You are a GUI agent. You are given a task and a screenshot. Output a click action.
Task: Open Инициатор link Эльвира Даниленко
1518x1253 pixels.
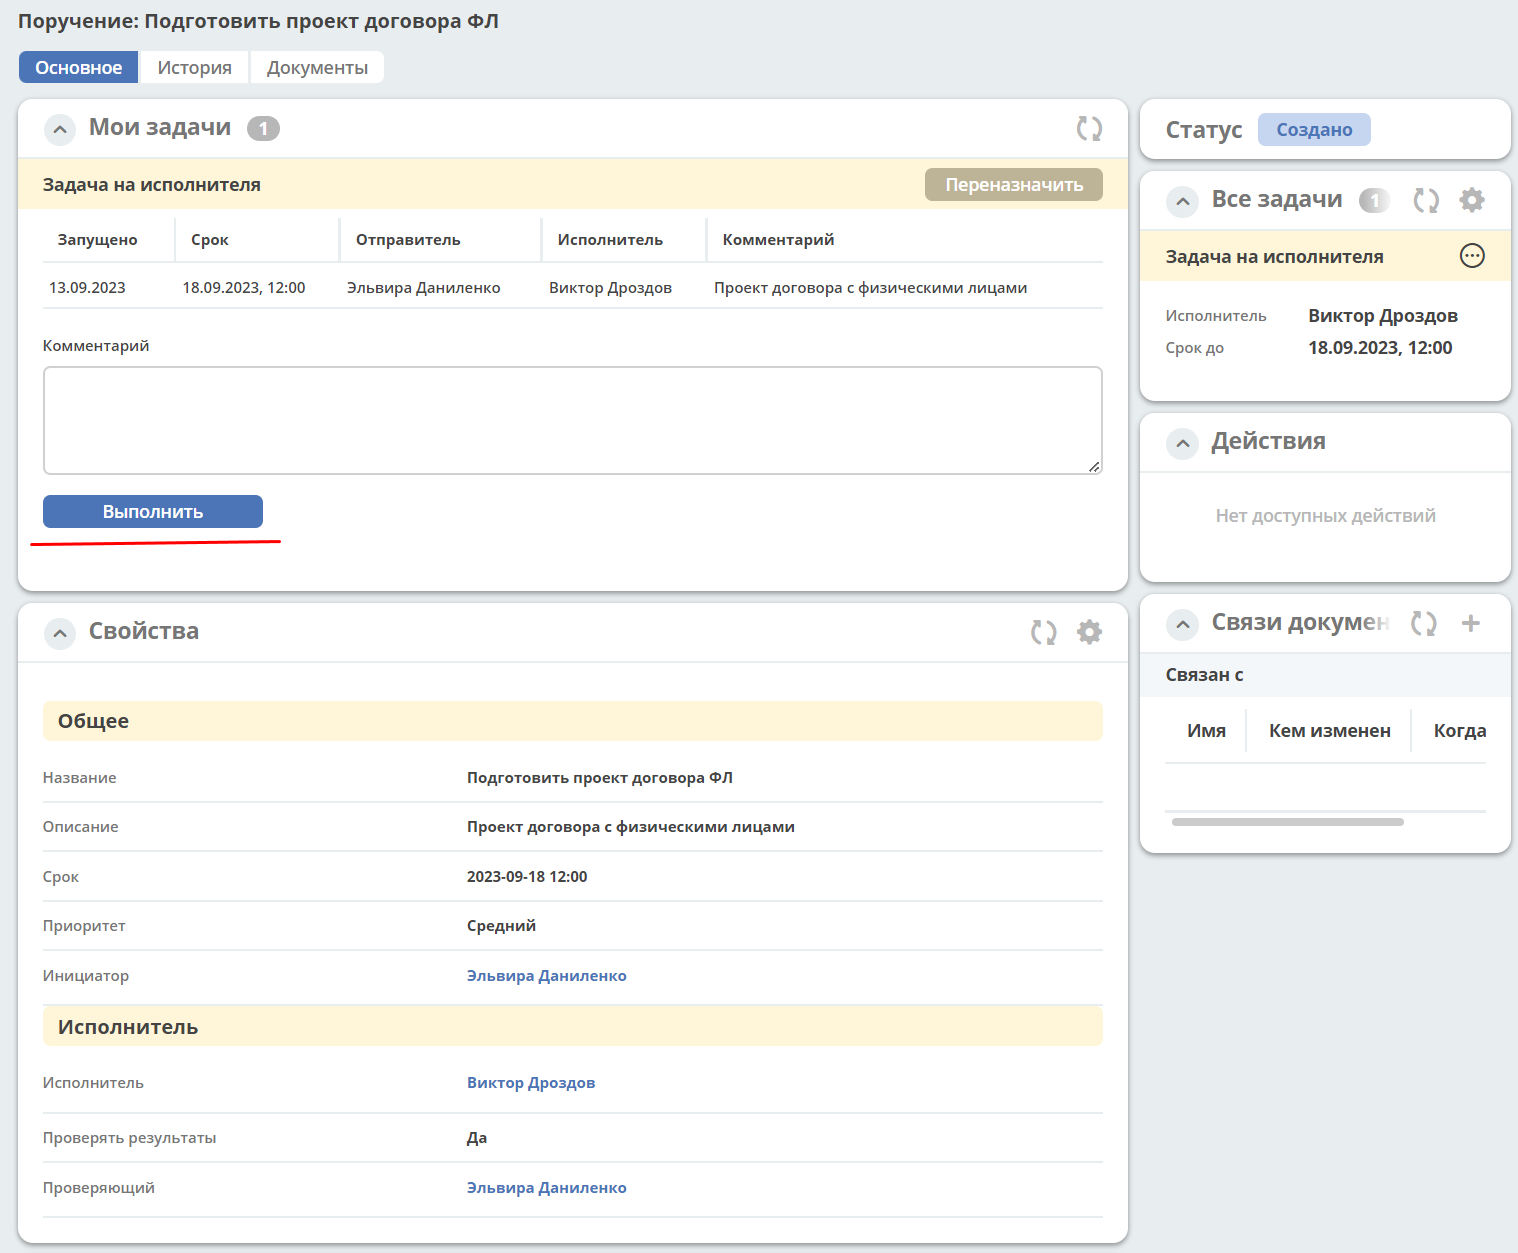pyautogui.click(x=547, y=976)
